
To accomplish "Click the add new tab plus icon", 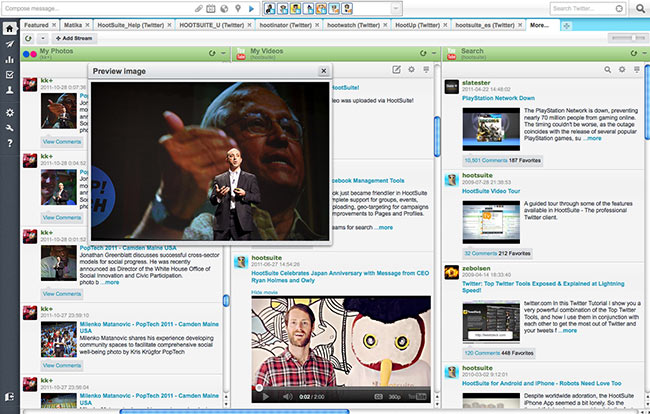I will [566, 26].
